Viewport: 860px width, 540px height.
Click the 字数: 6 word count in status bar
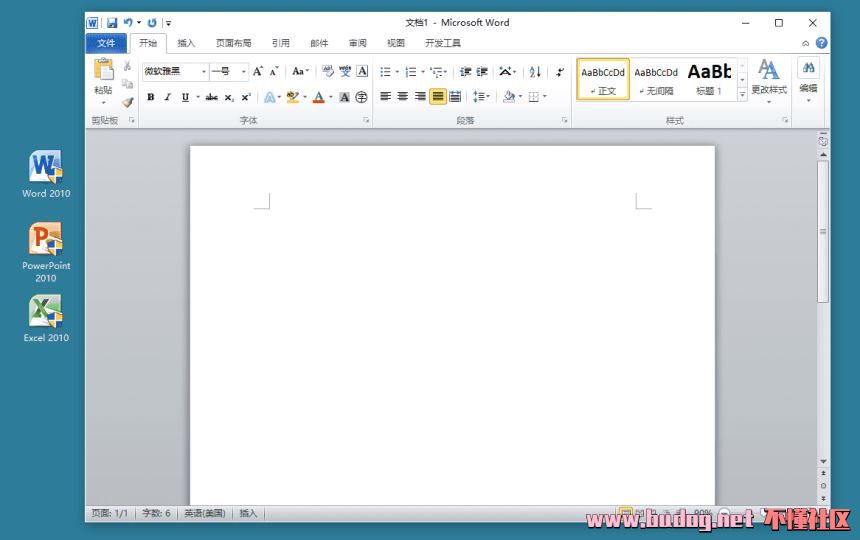pos(156,513)
